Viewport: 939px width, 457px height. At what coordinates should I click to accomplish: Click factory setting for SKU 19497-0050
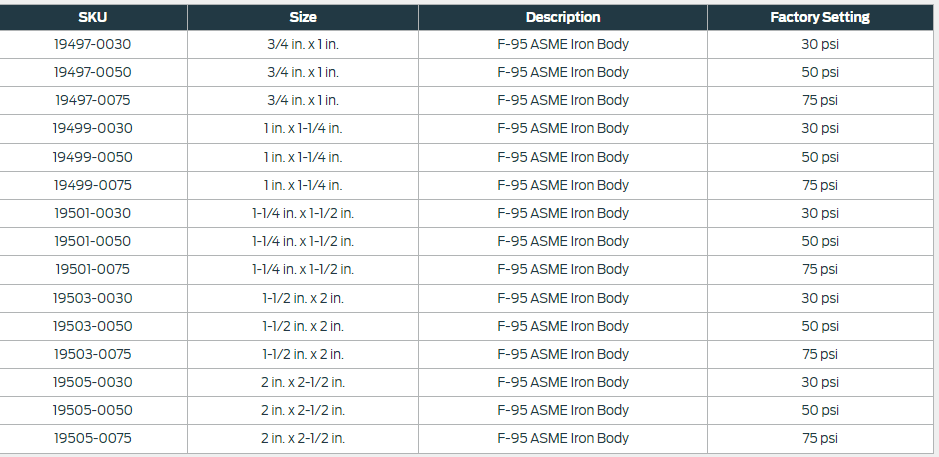[x=820, y=72]
